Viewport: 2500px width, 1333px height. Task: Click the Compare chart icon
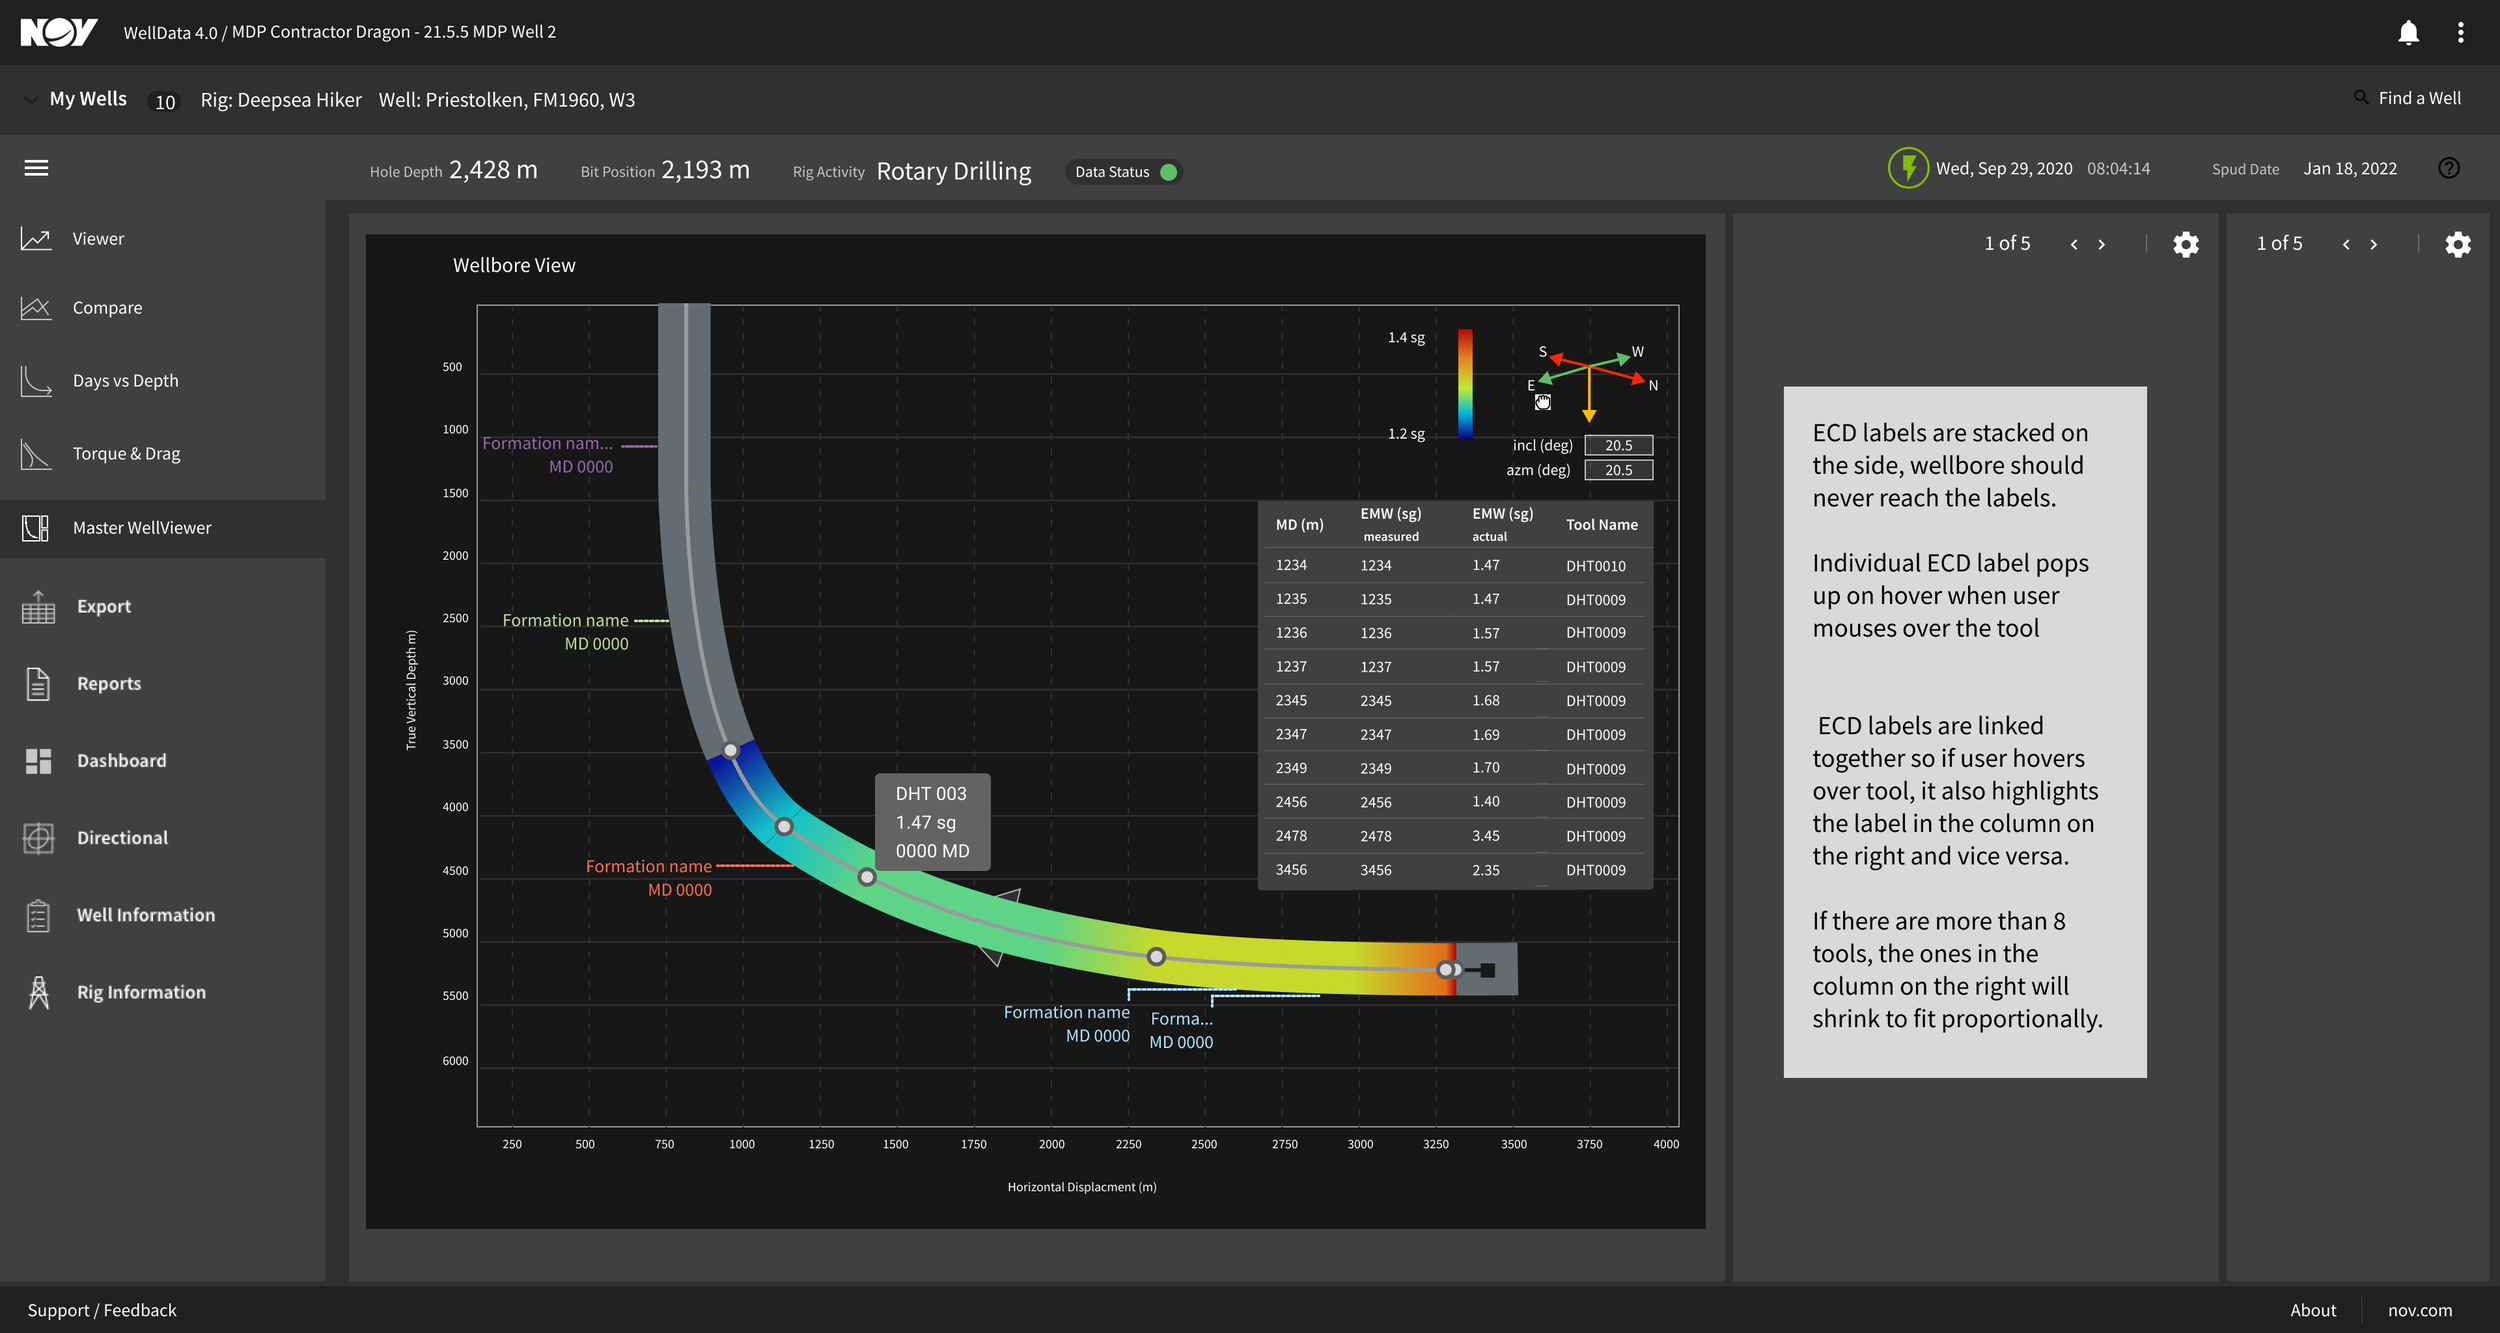(x=36, y=308)
